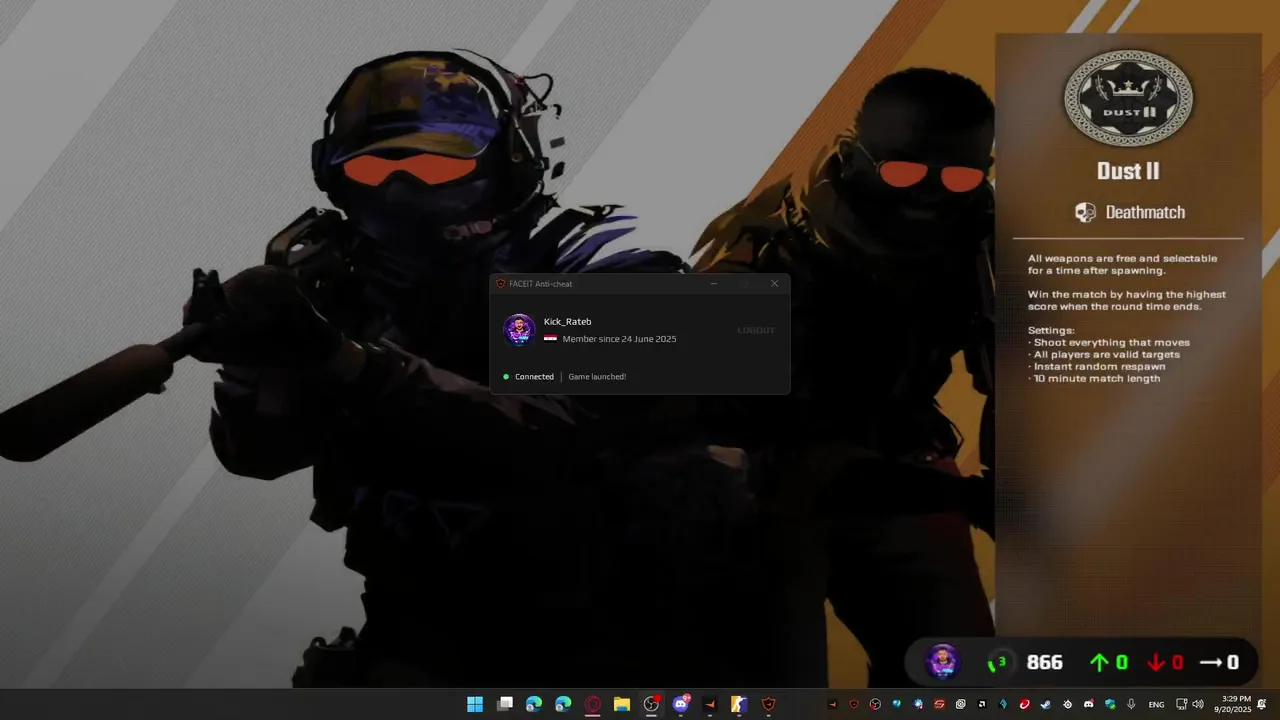Open Discord from the taskbar
The width and height of the screenshot is (1280, 720).
[x=681, y=704]
